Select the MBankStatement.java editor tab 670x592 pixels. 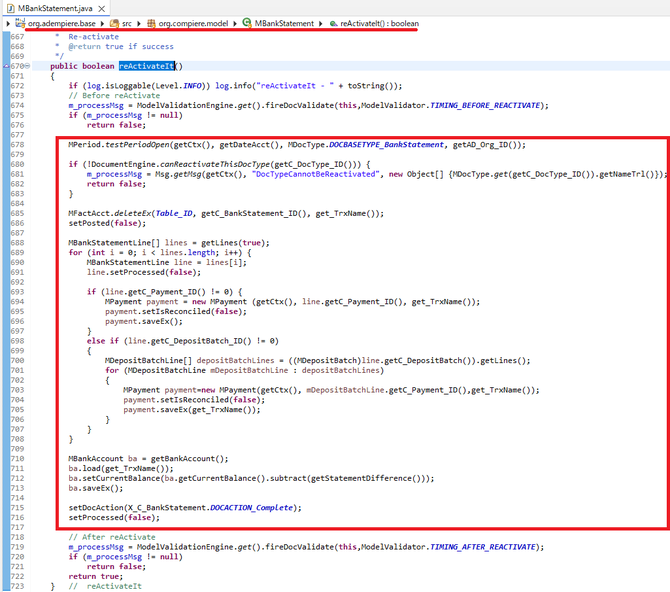click(x=55, y=8)
